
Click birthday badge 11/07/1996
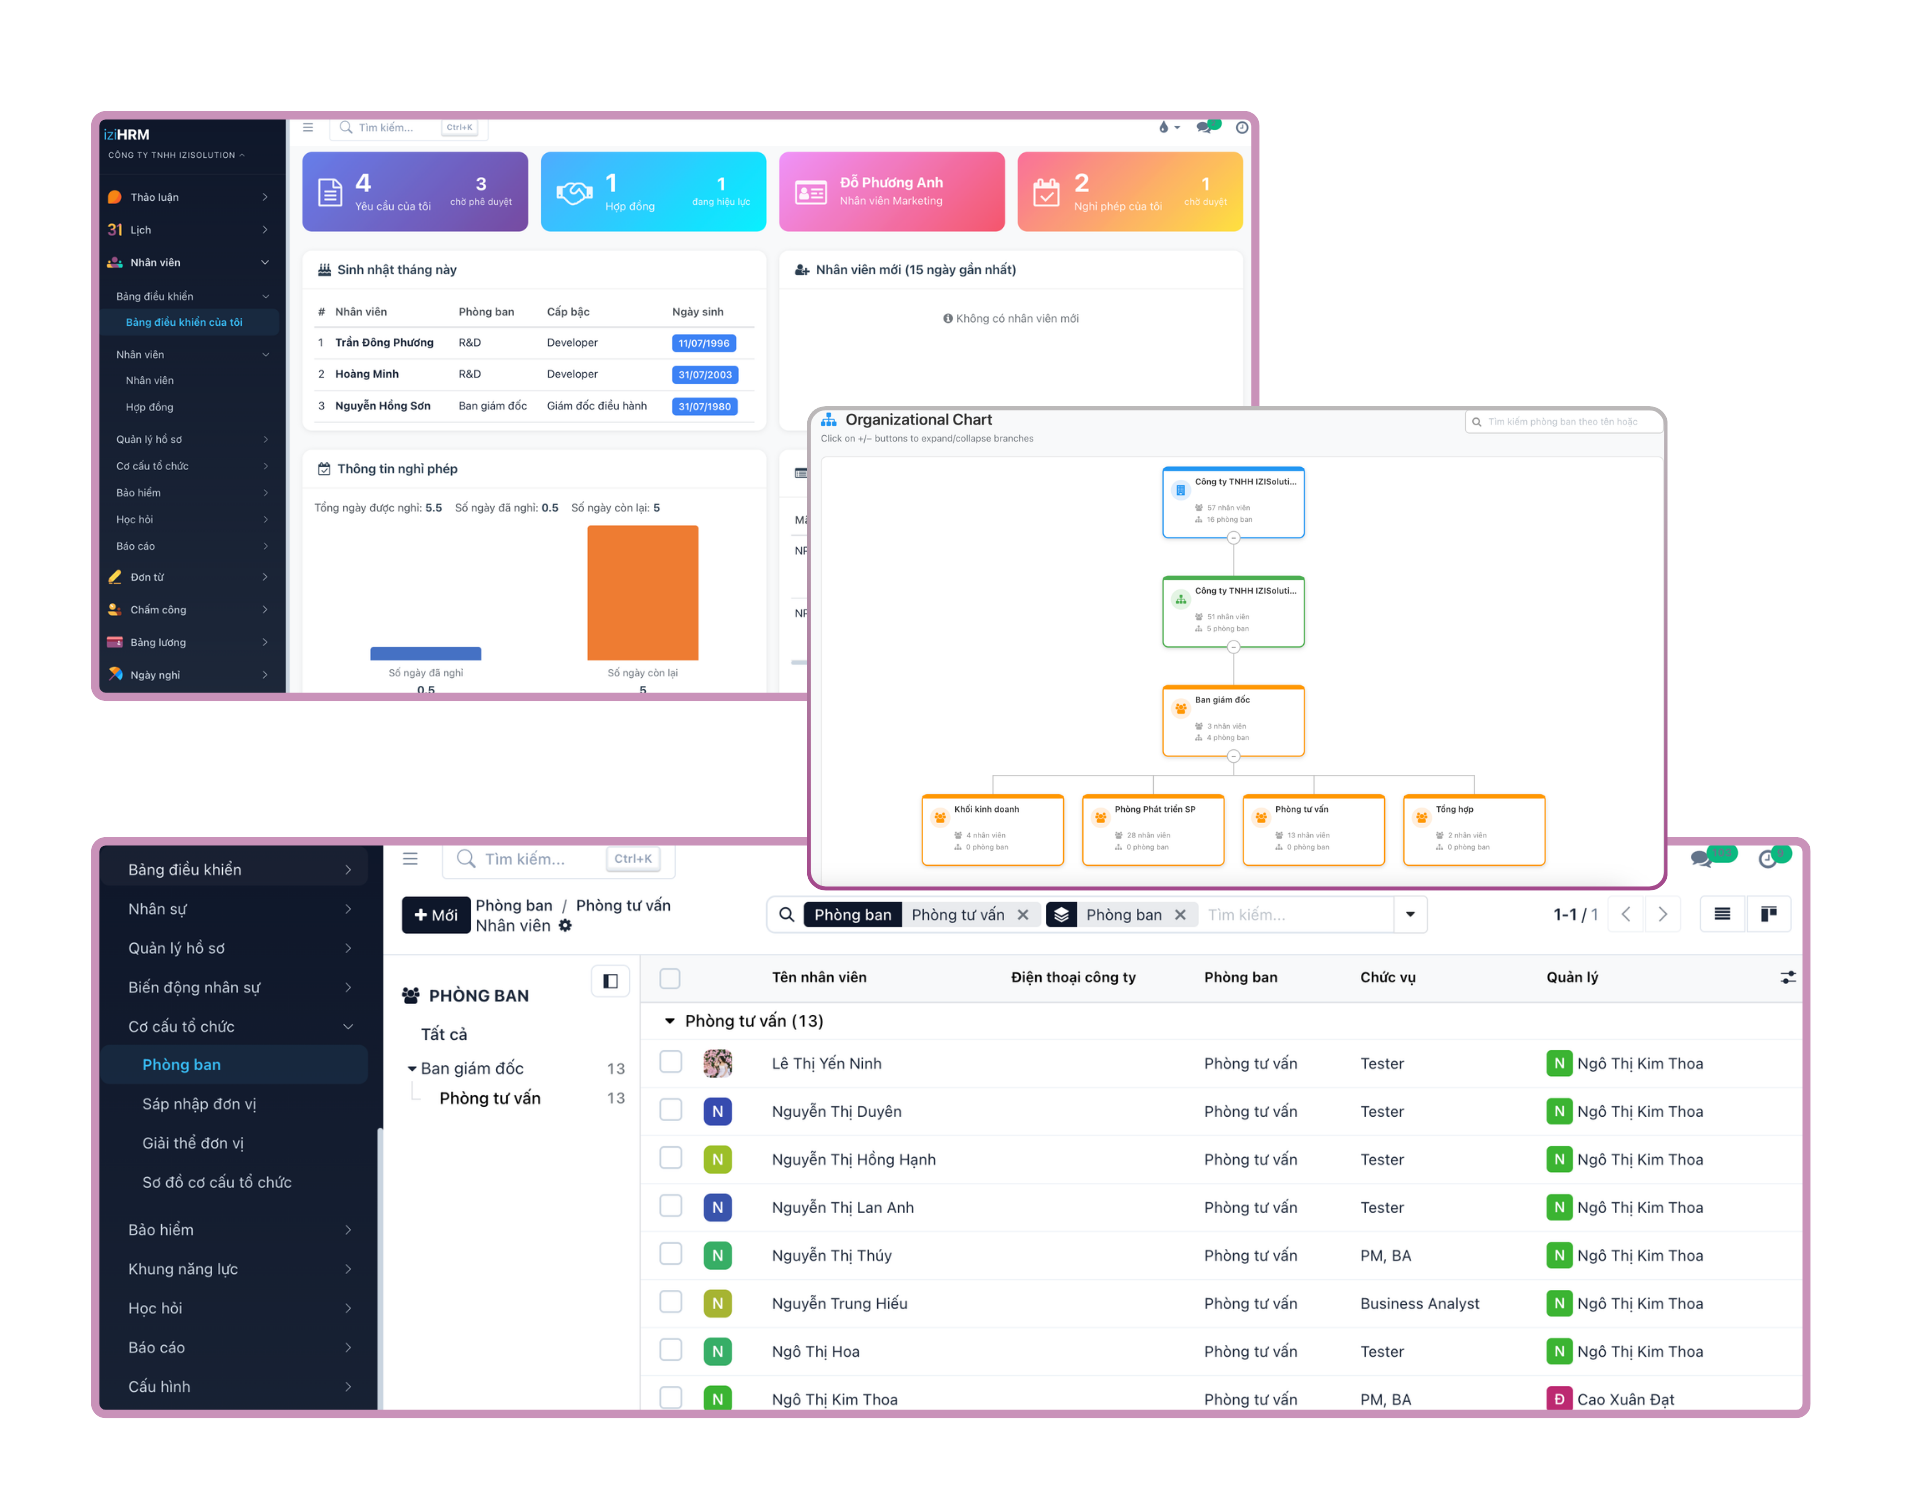click(x=704, y=343)
